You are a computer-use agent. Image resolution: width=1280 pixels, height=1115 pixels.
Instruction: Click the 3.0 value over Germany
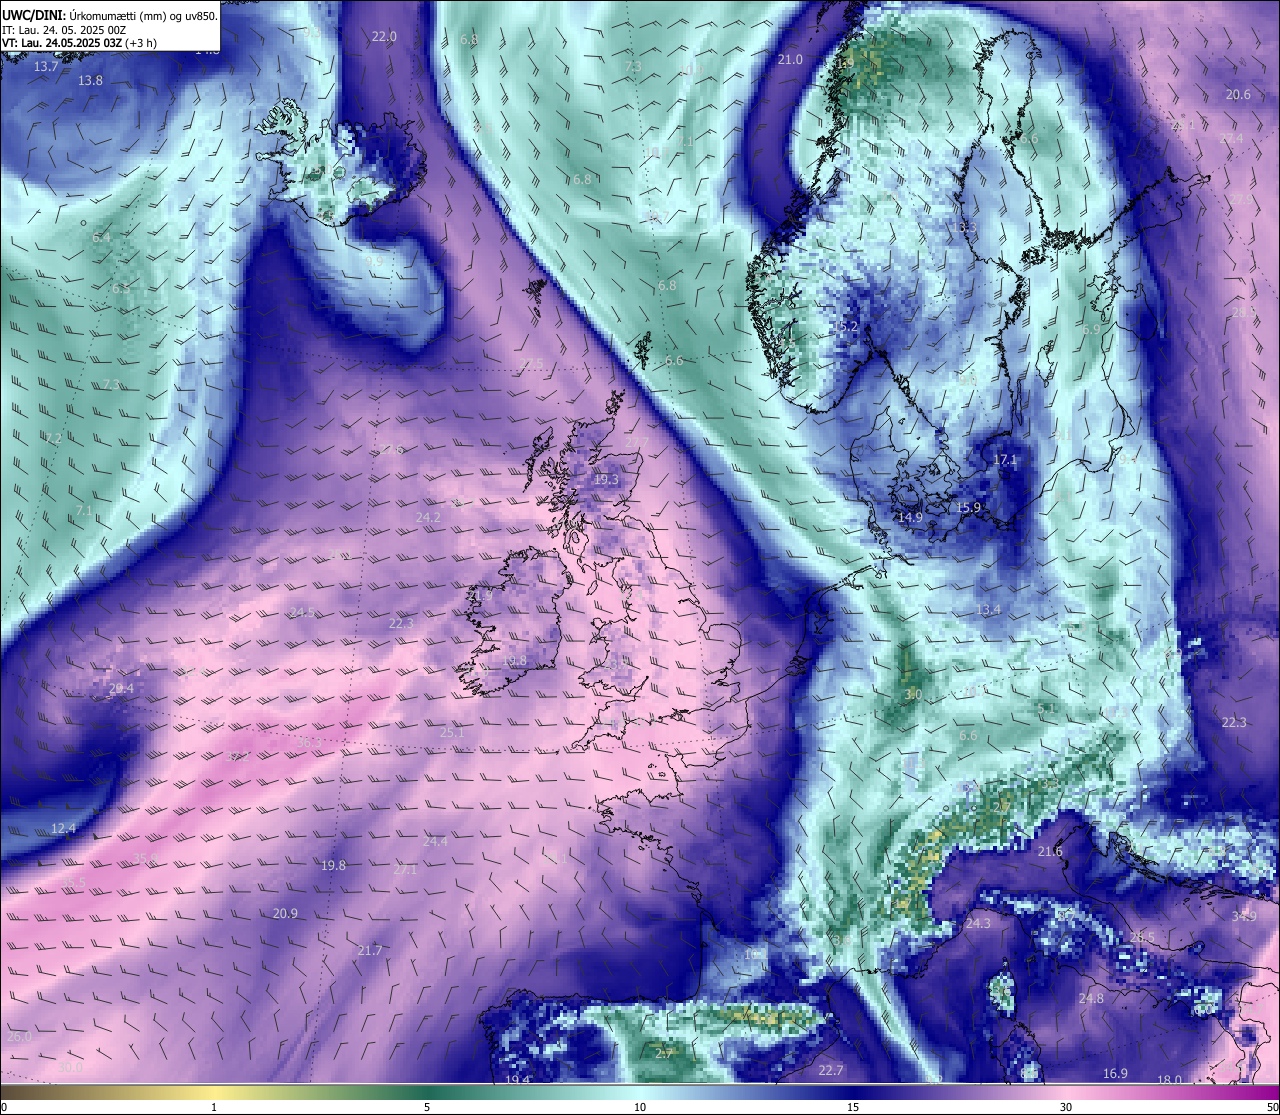coord(913,694)
